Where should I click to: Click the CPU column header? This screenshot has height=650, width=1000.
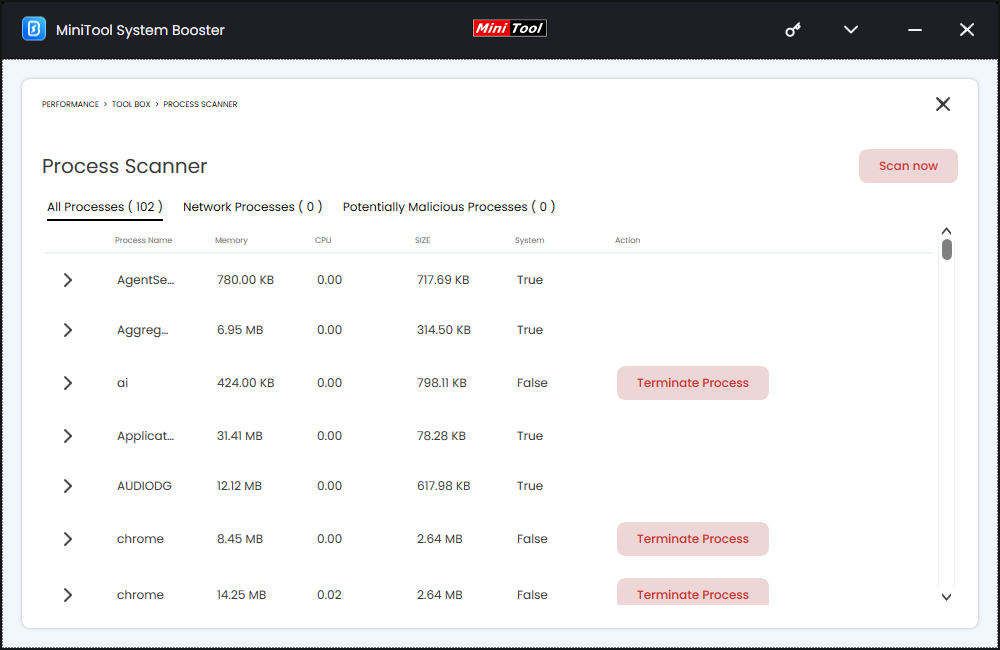323,240
